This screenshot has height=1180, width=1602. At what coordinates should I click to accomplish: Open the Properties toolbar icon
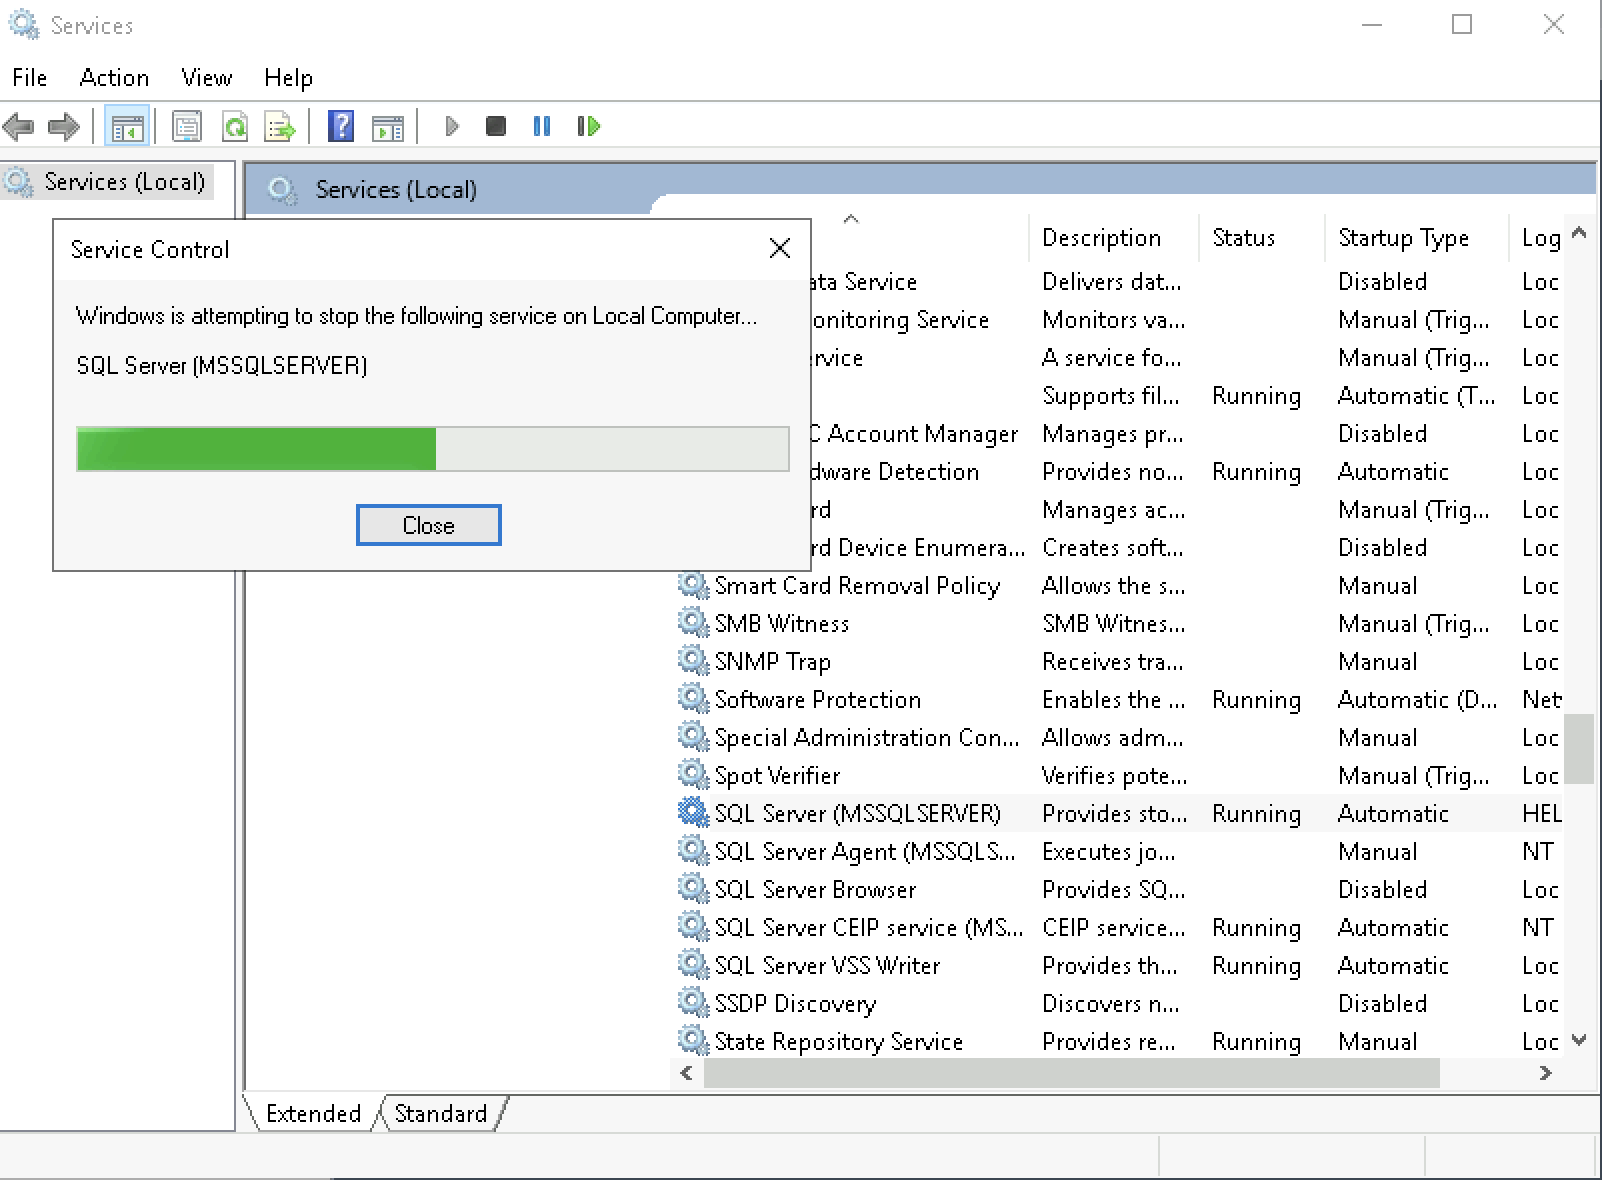point(187,127)
